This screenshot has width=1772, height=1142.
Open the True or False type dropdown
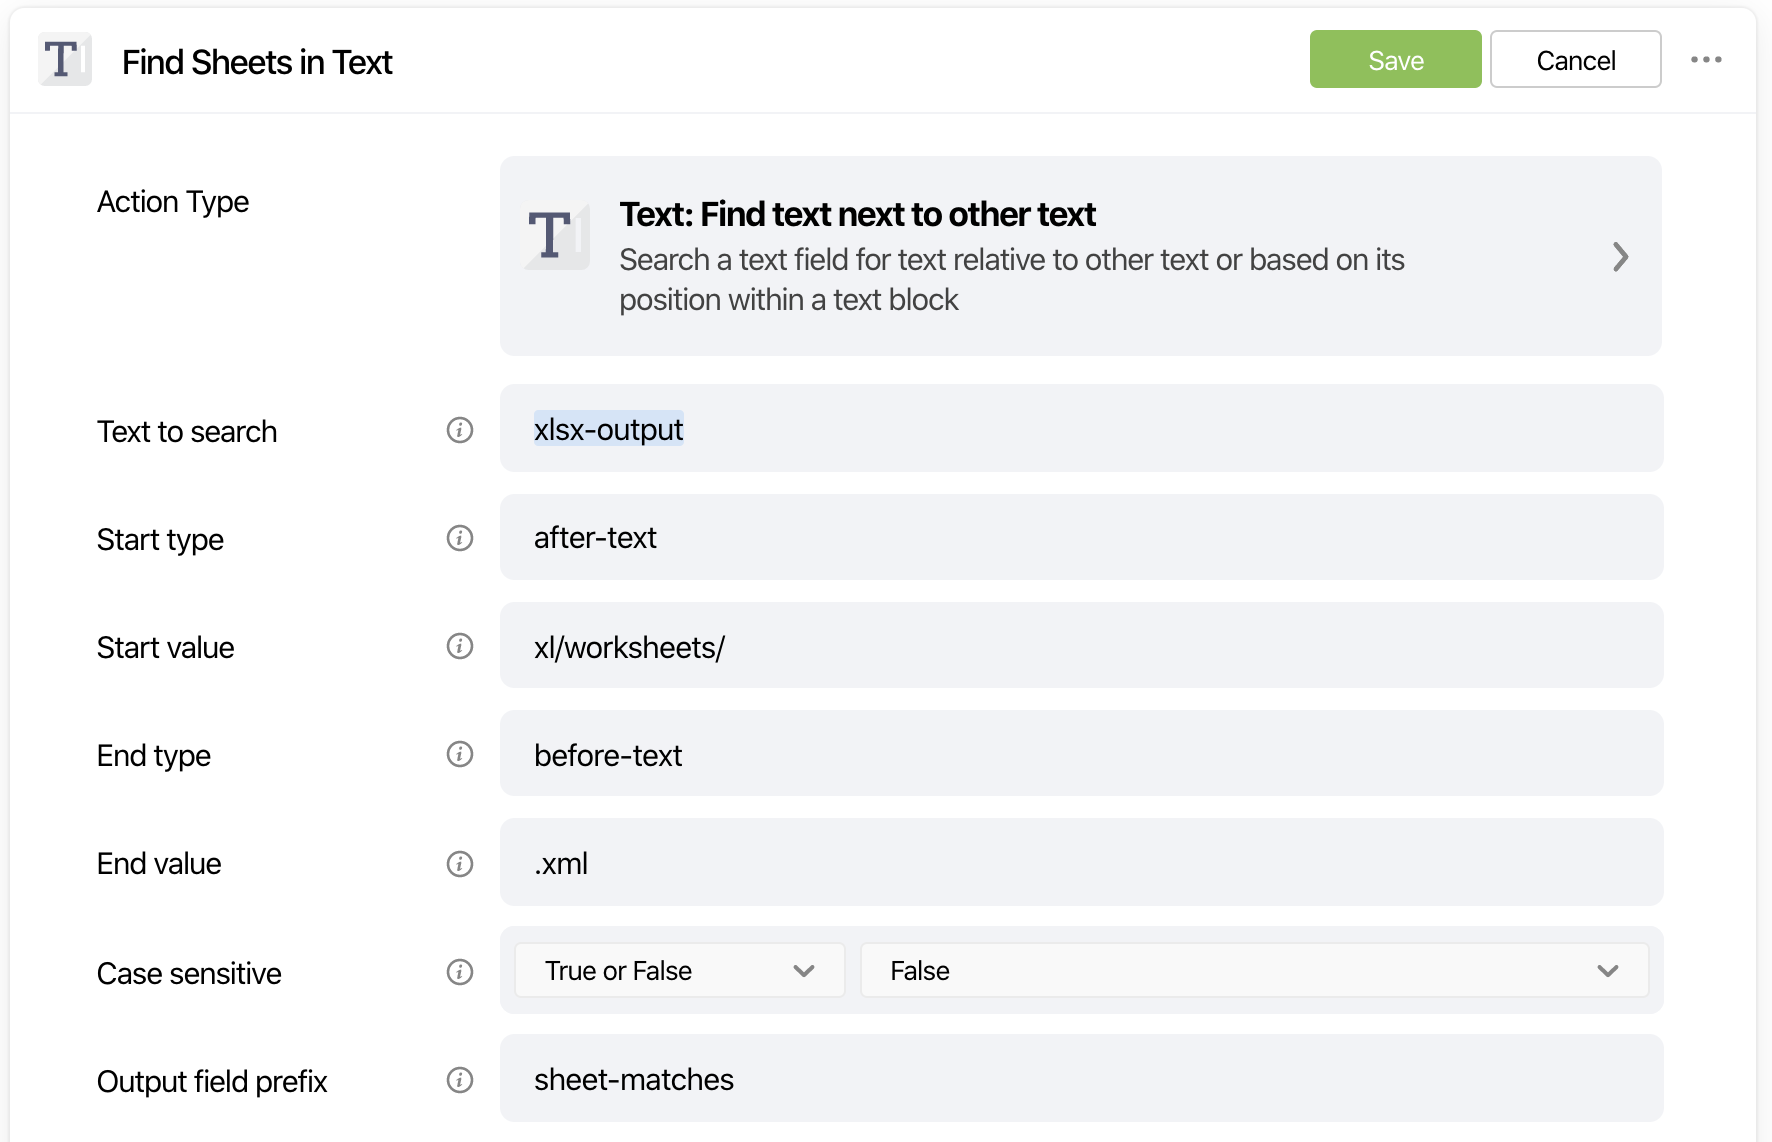click(680, 971)
